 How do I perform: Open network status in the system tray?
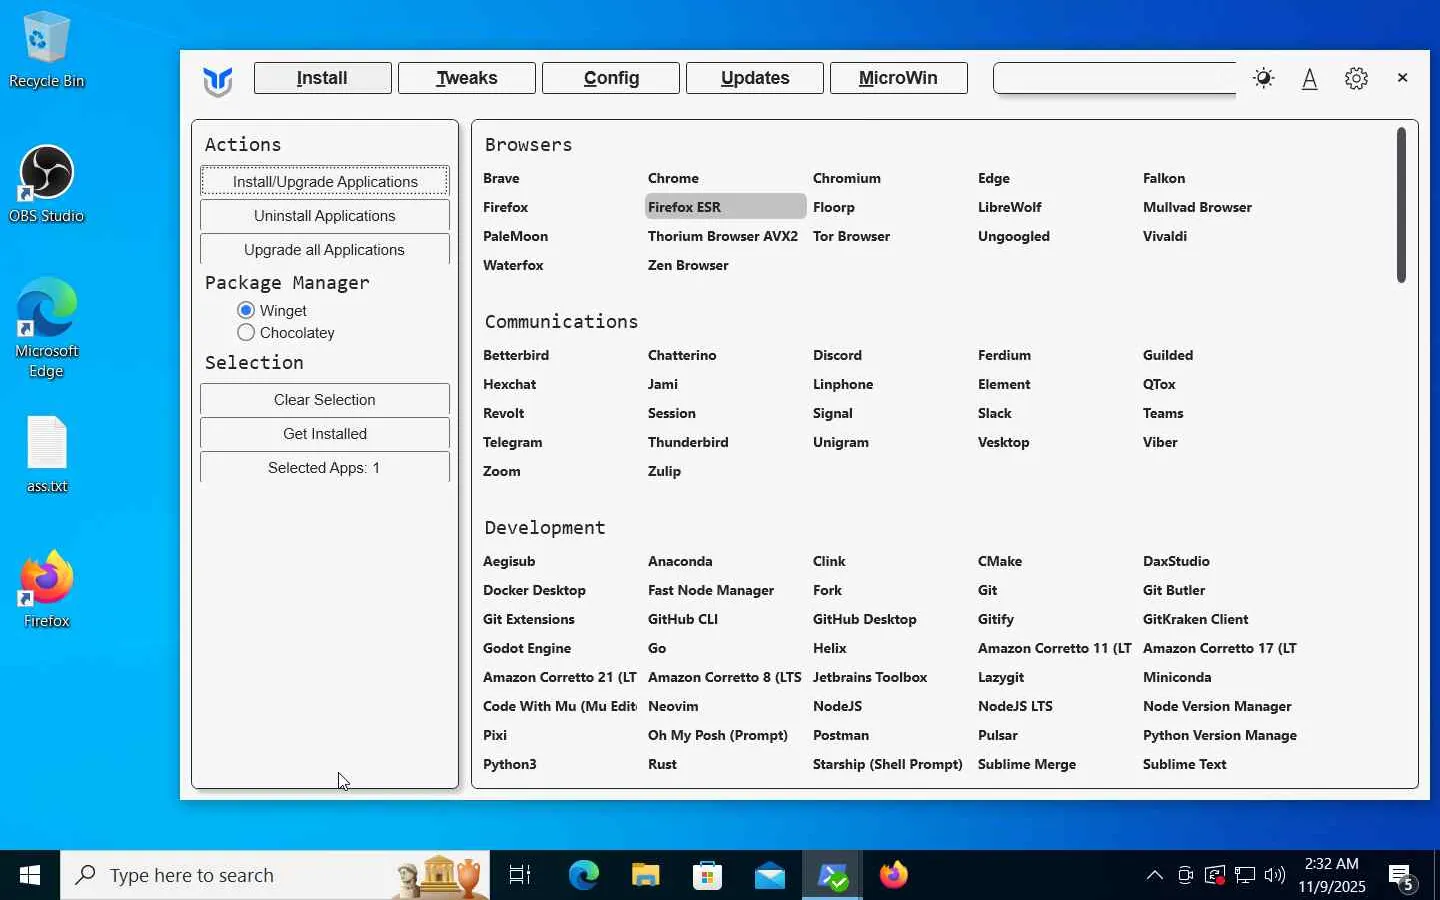1245,876
